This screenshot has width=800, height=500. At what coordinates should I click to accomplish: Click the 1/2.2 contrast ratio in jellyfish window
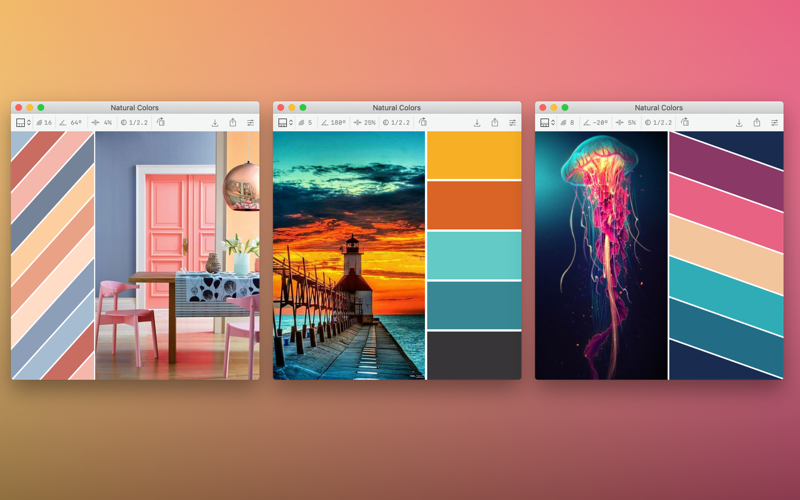tap(658, 122)
